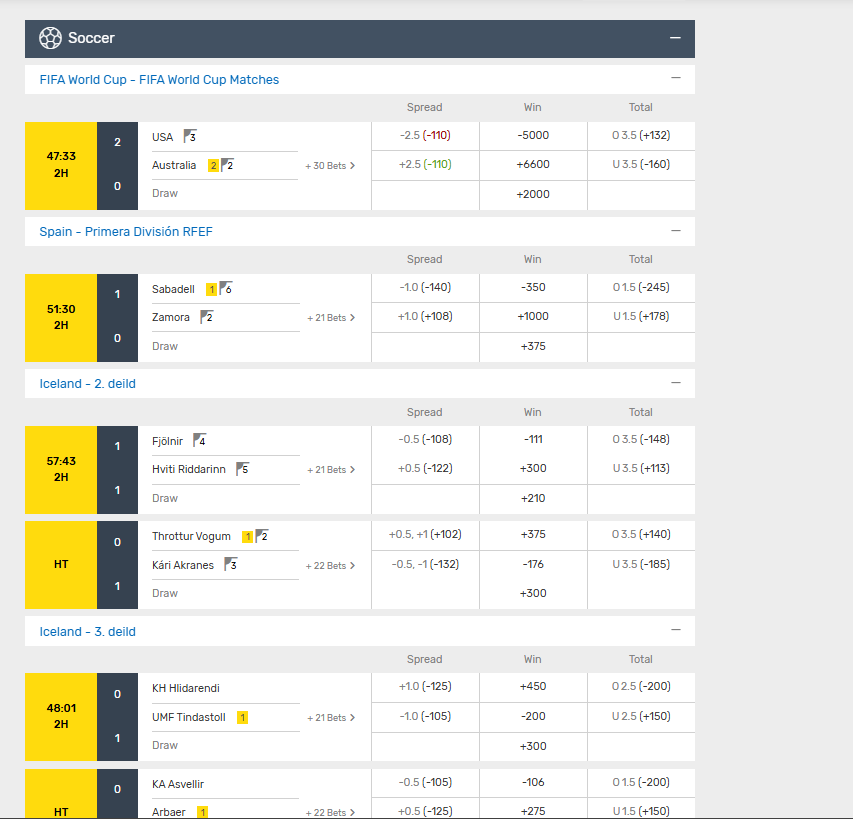Click Throttur Vogum yellow card icon
Viewport: 853px width, 819px height.
click(x=248, y=537)
